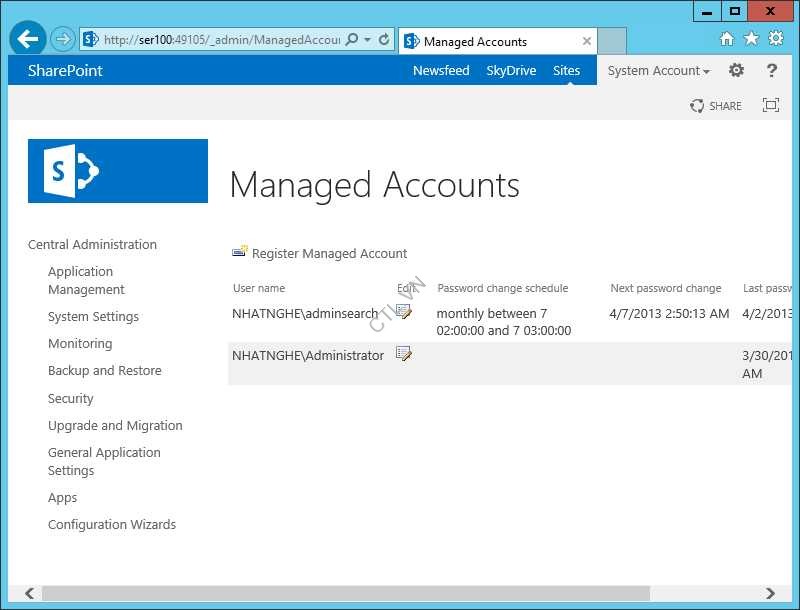Screen dimensions: 800x610
Task: Click the SharePoint favicon in address bar
Action: click(x=90, y=39)
